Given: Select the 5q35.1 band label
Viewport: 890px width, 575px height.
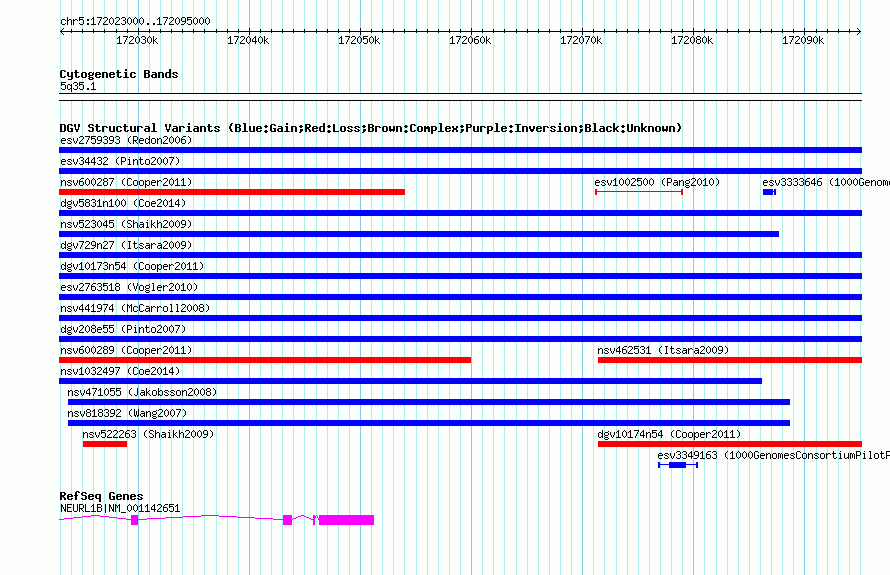Looking at the screenshot, I should pos(78,86).
